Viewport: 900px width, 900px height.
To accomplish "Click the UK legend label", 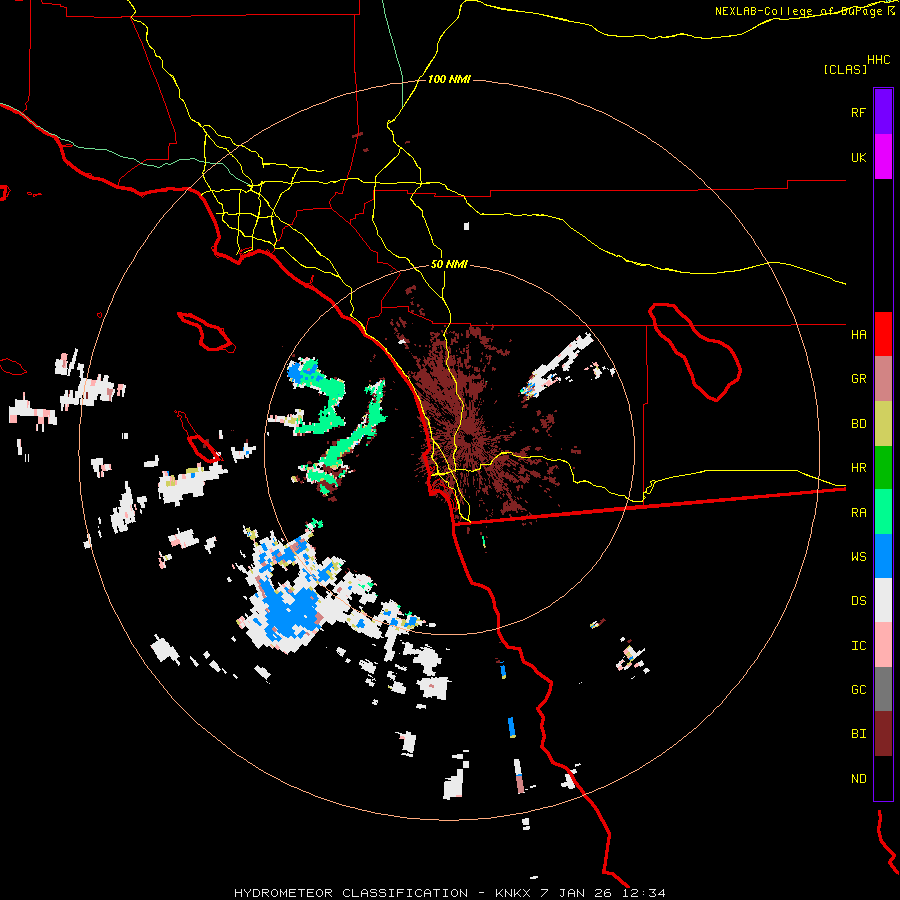I will pyautogui.click(x=858, y=157).
